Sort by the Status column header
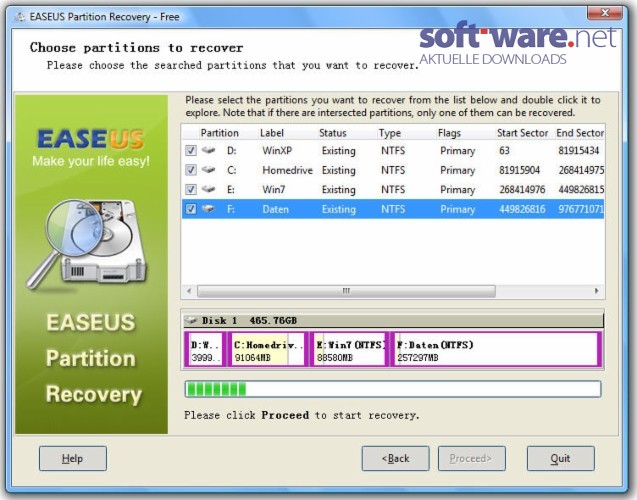 click(333, 133)
